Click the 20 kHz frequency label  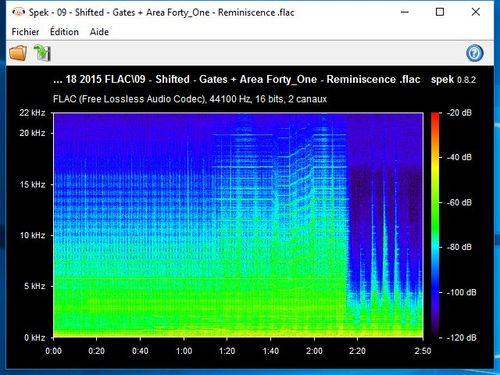(32, 133)
